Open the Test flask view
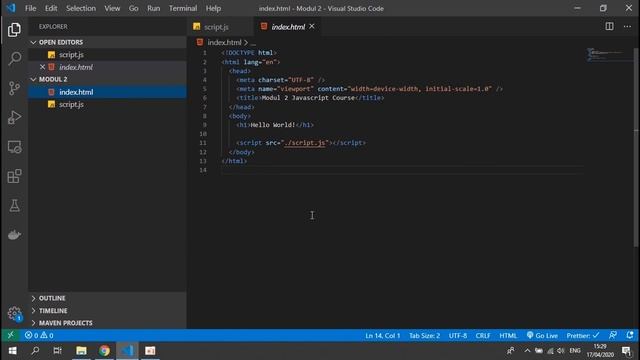Viewport: 640px width, 360px height. click(x=14, y=206)
